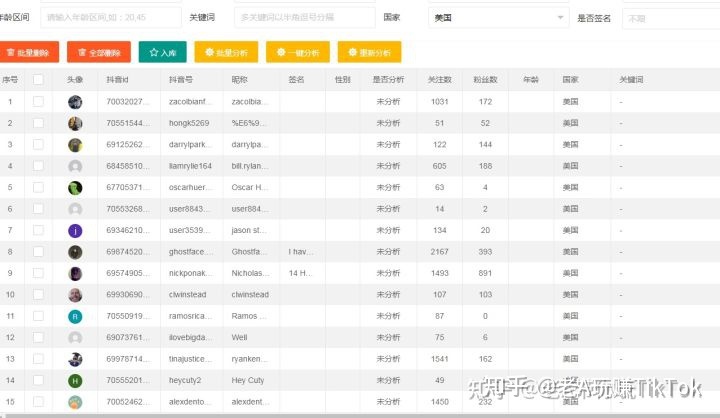The height and width of the screenshot is (418, 720).
Task: Toggle the select-all checkbox in header
Action: [38, 79]
